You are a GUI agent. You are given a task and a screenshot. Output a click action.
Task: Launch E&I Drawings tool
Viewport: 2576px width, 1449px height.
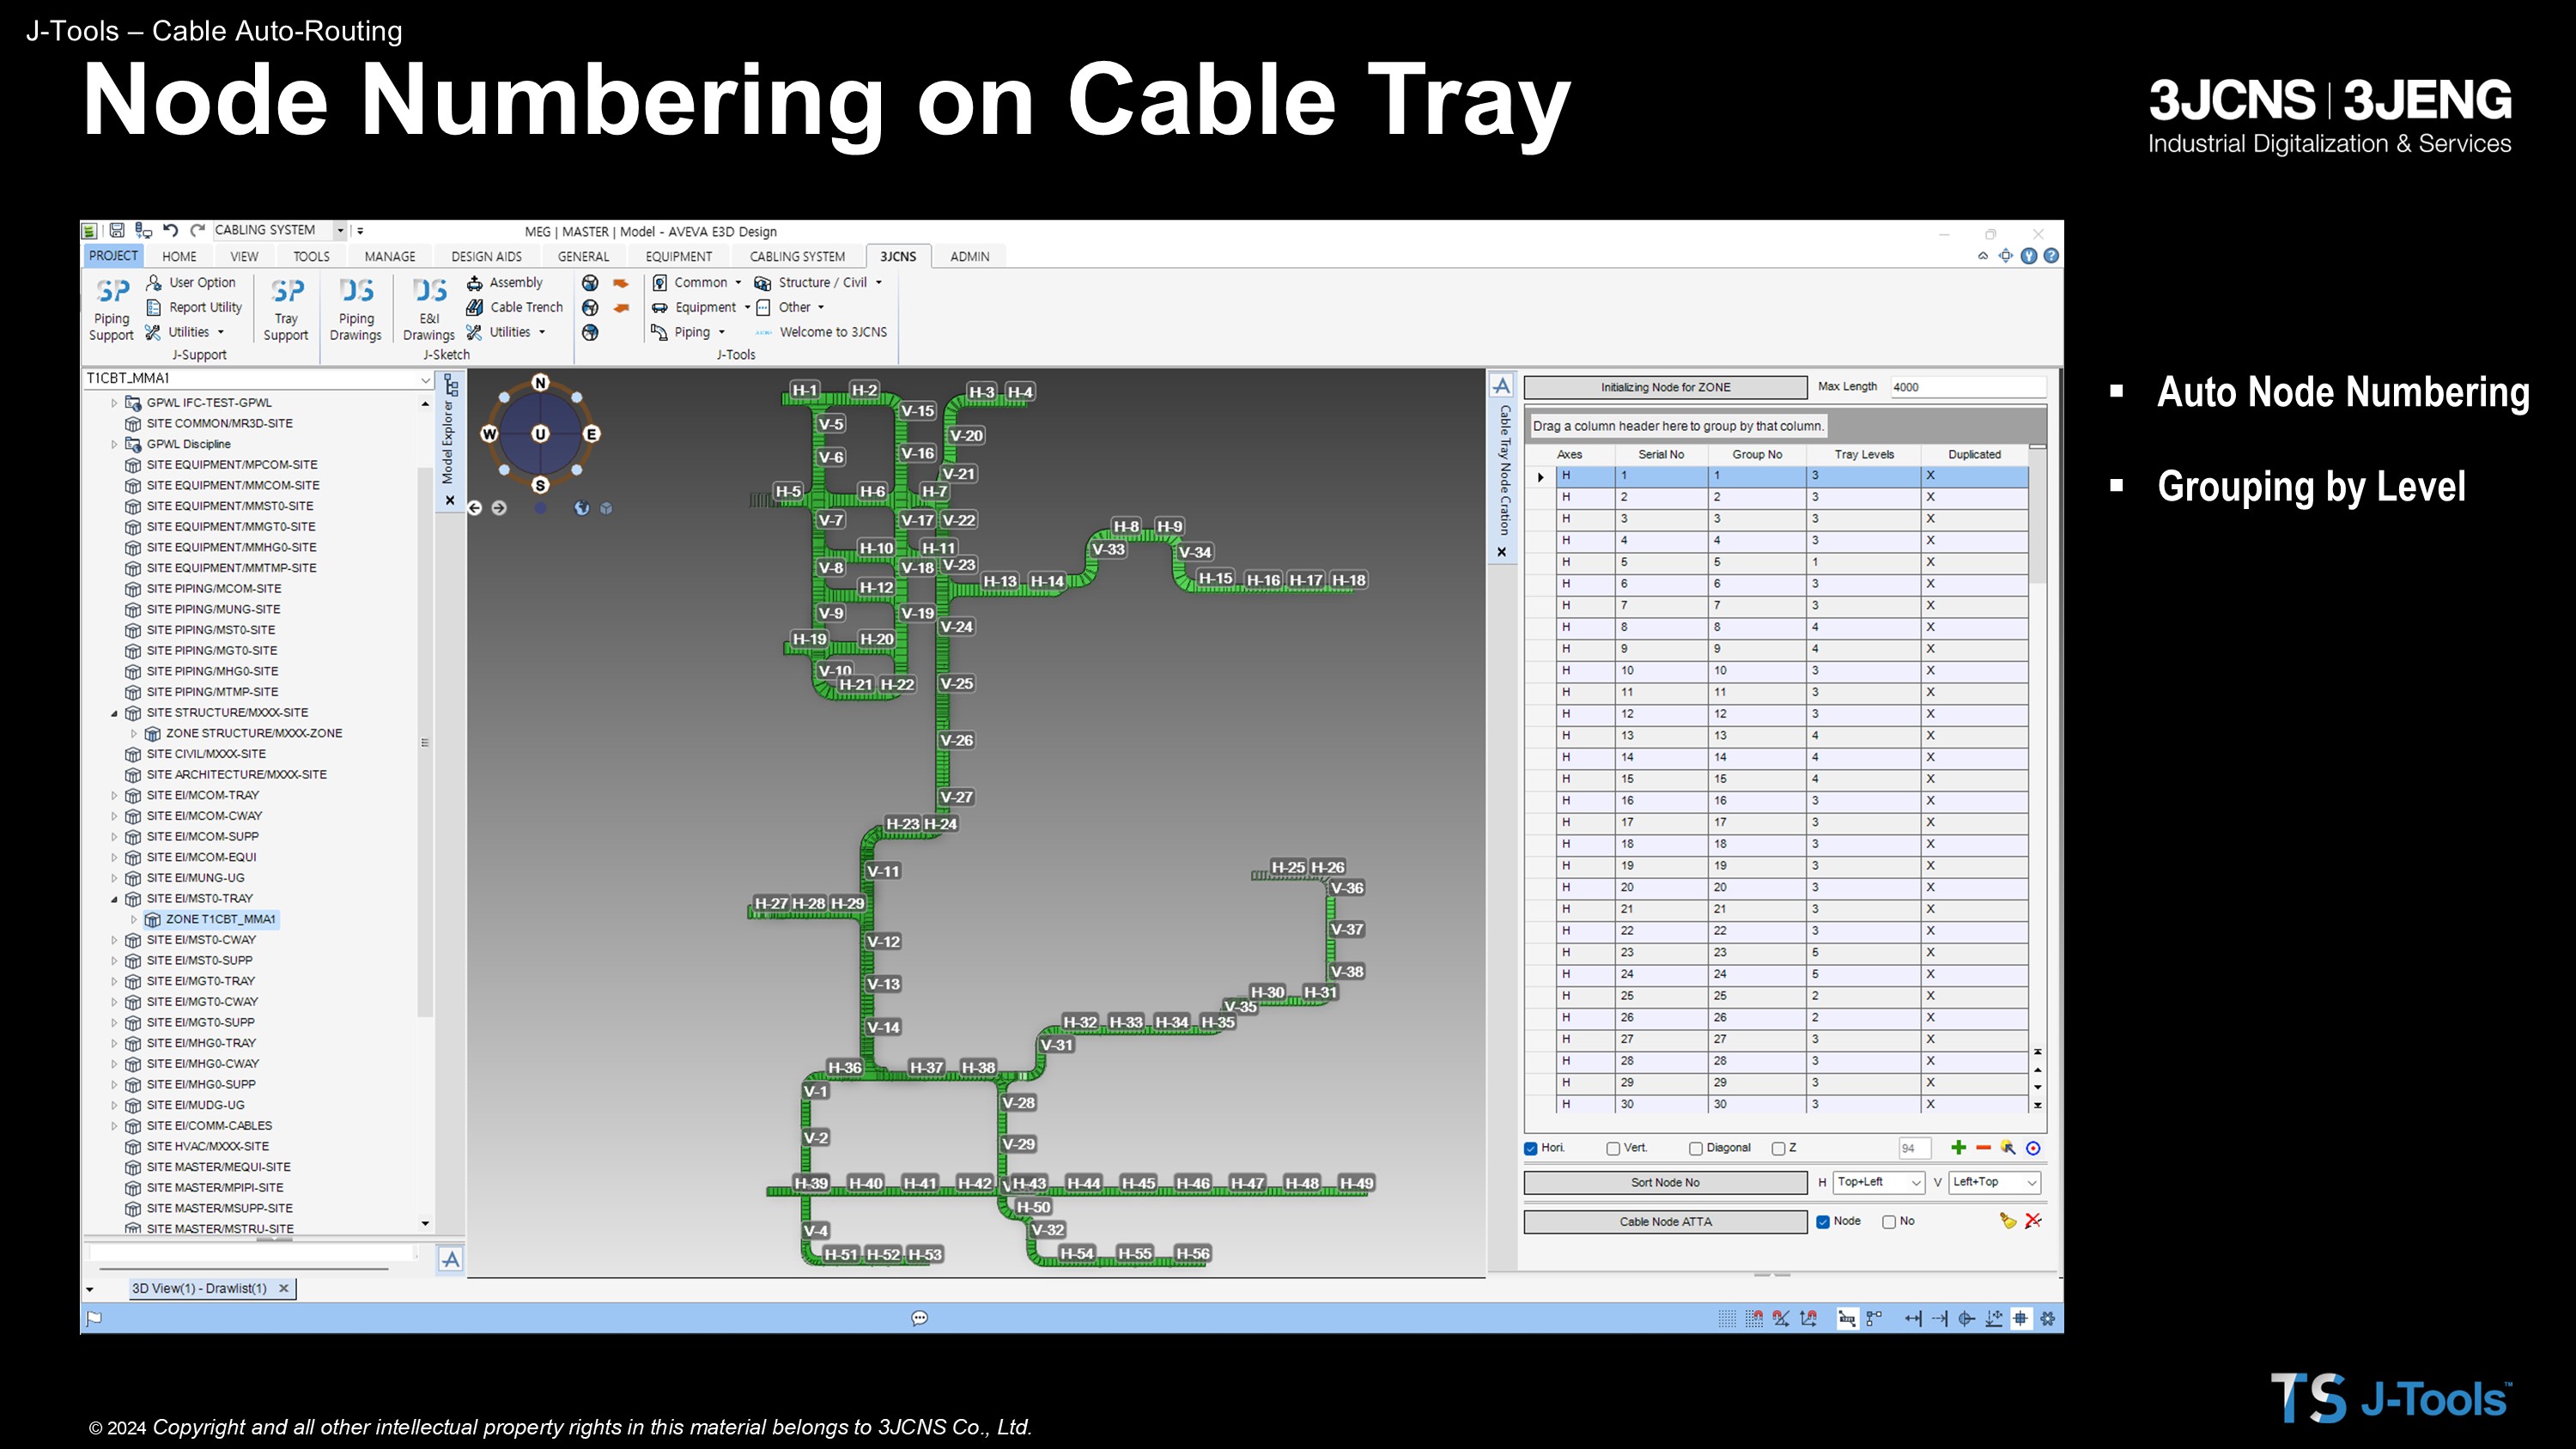click(x=429, y=309)
